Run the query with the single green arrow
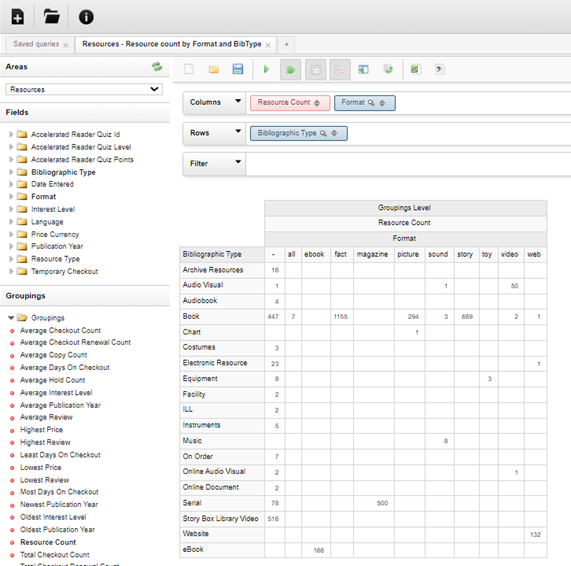This screenshot has height=566, width=571. [x=266, y=69]
